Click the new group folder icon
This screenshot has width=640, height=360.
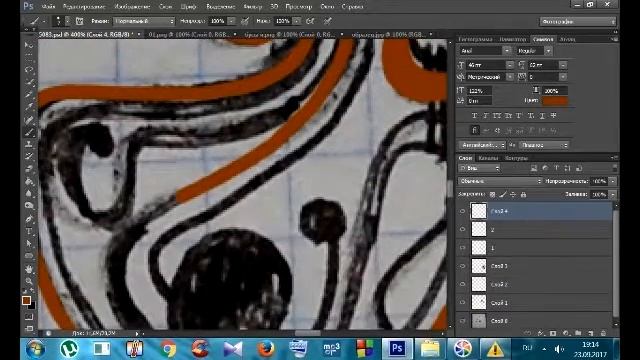[578, 333]
